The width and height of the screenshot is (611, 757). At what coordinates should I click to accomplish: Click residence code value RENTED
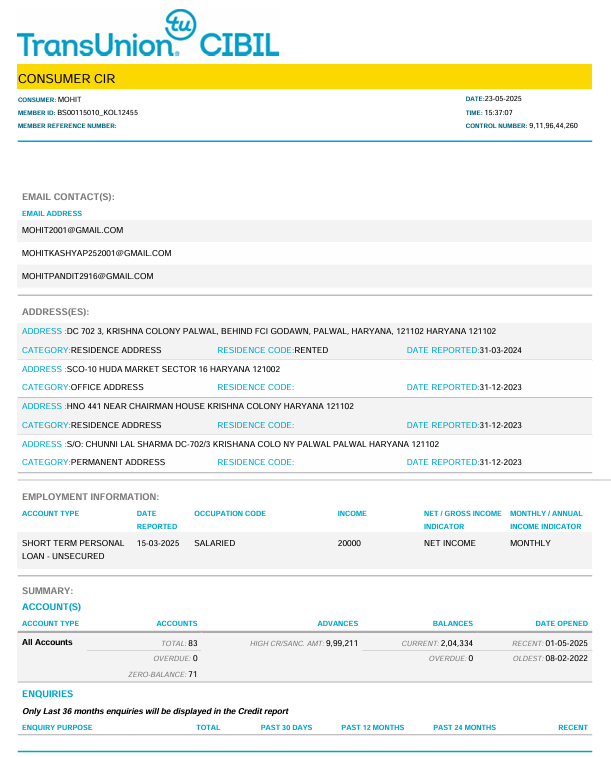click(311, 350)
